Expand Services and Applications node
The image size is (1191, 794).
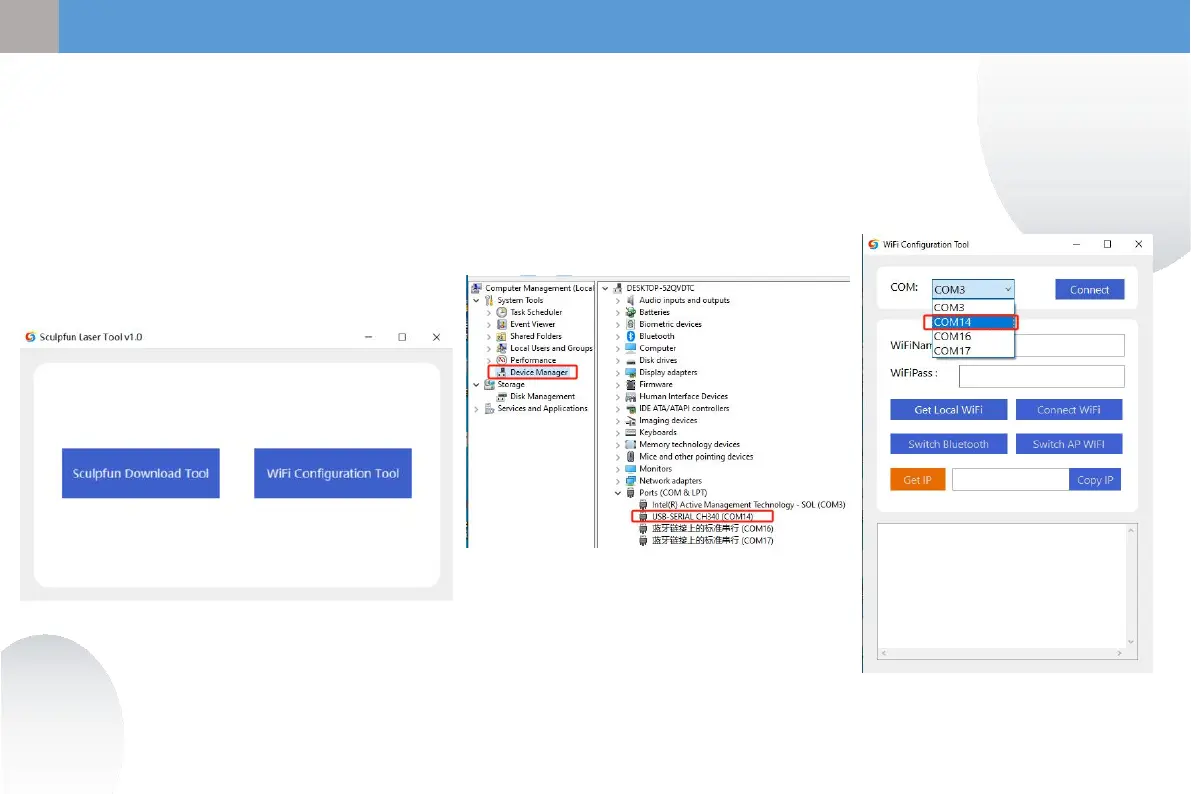click(x=477, y=409)
